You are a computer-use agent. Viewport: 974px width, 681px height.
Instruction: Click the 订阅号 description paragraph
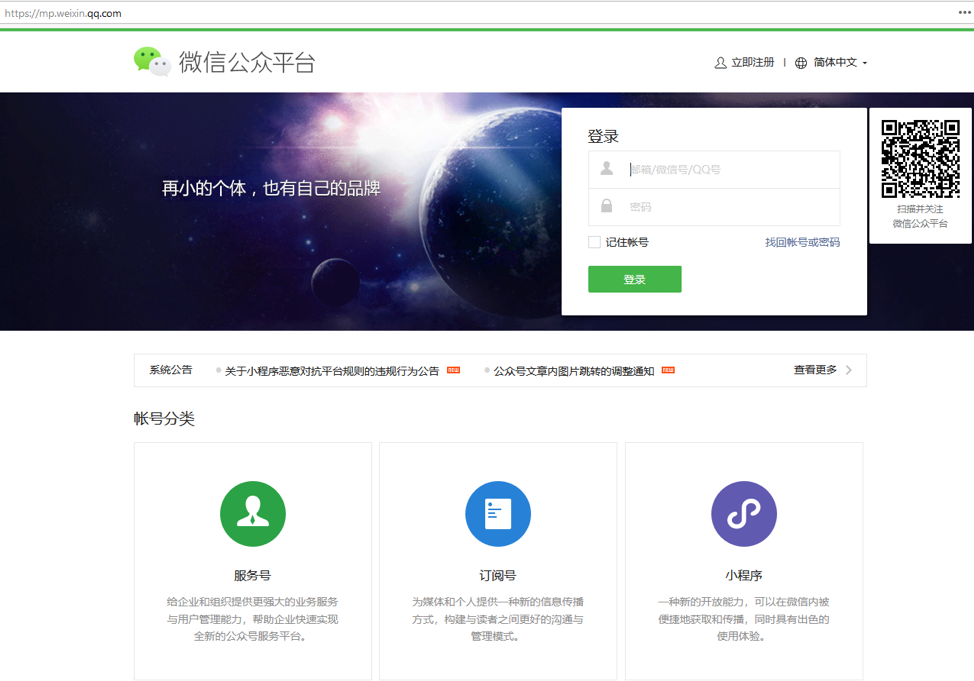coord(498,619)
